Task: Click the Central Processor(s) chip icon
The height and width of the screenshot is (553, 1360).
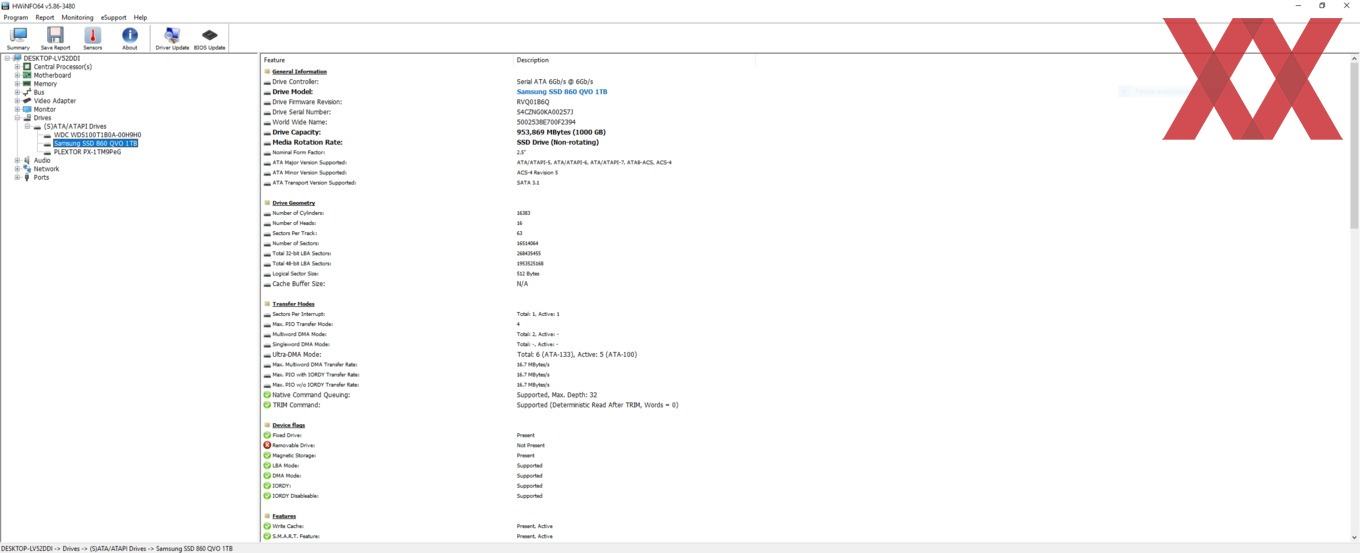Action: pyautogui.click(x=27, y=67)
